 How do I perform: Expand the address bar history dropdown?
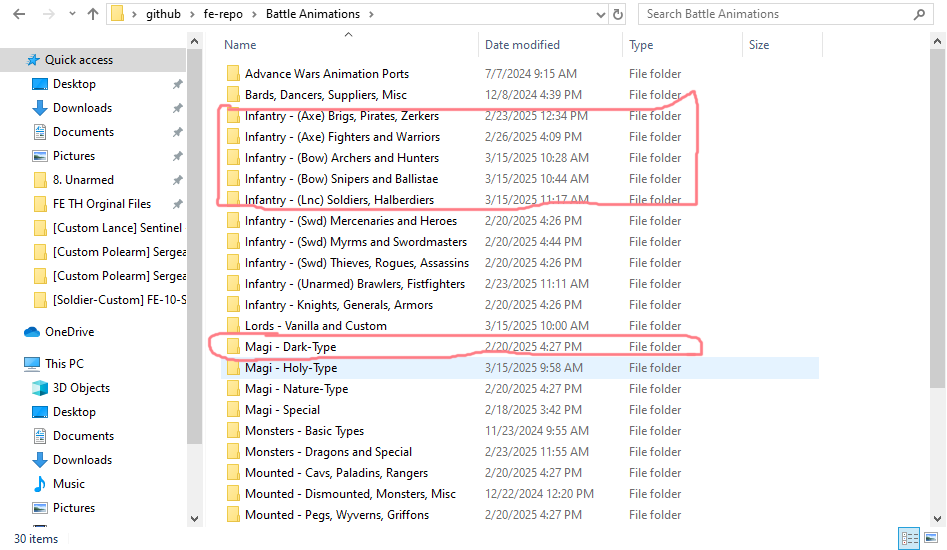598,14
